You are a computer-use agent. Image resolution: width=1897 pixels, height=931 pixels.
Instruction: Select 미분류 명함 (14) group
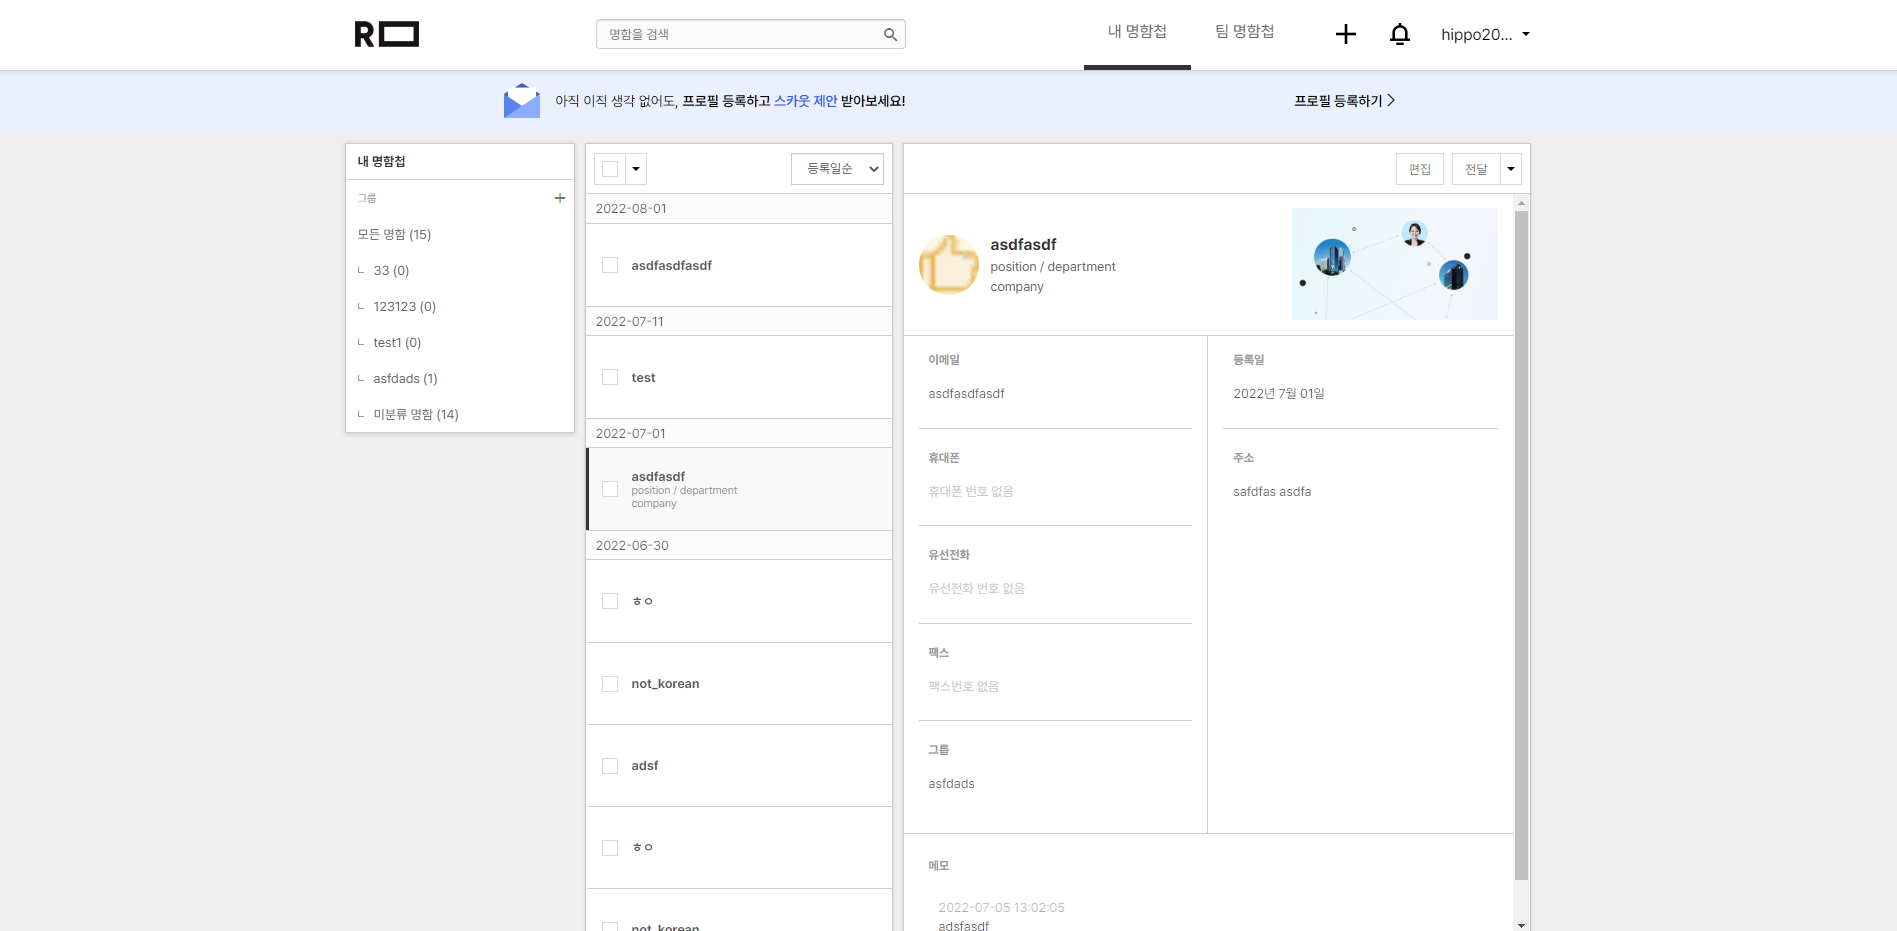coord(416,414)
